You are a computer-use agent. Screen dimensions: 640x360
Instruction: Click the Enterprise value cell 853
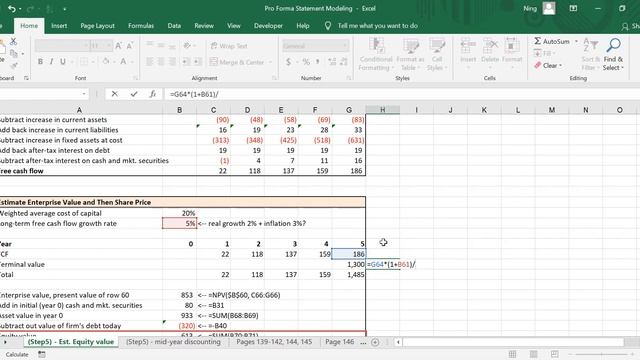pyautogui.click(x=180, y=295)
